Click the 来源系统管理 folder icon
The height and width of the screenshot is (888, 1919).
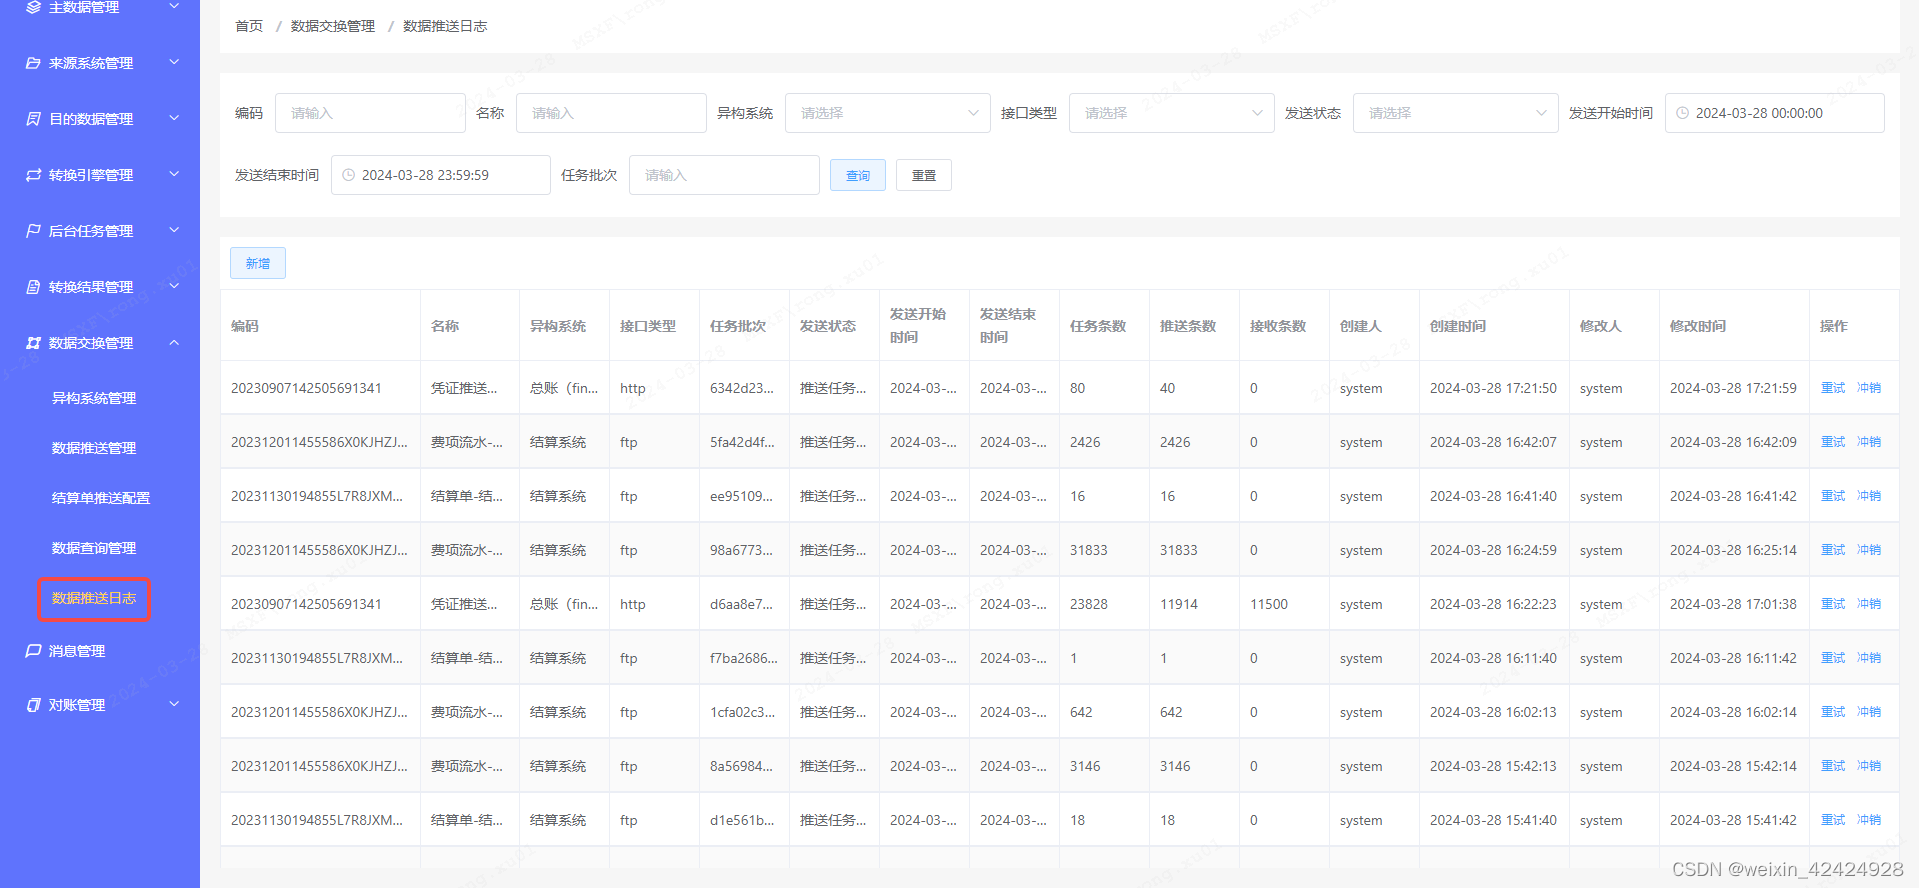tap(33, 63)
